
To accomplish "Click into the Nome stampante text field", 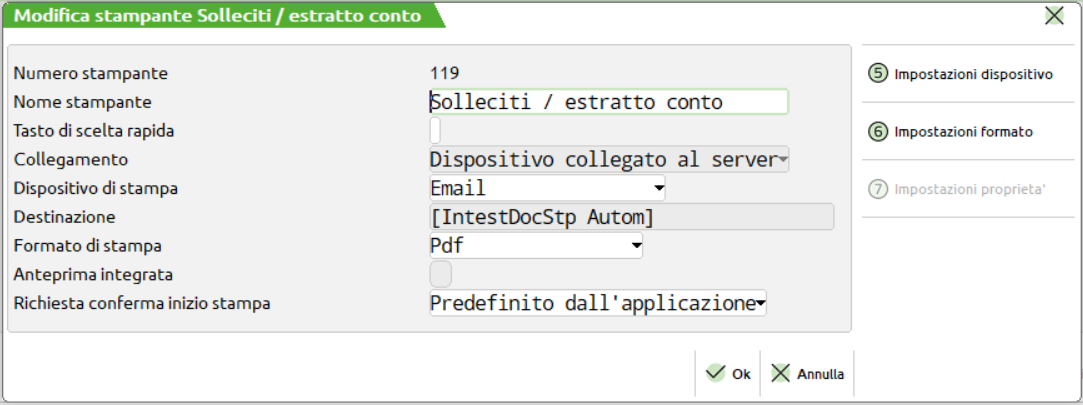I will [x=608, y=102].
